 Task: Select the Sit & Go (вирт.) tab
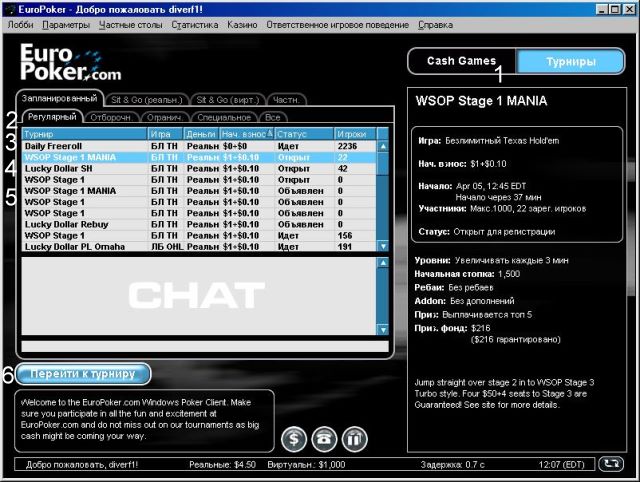[x=228, y=100]
